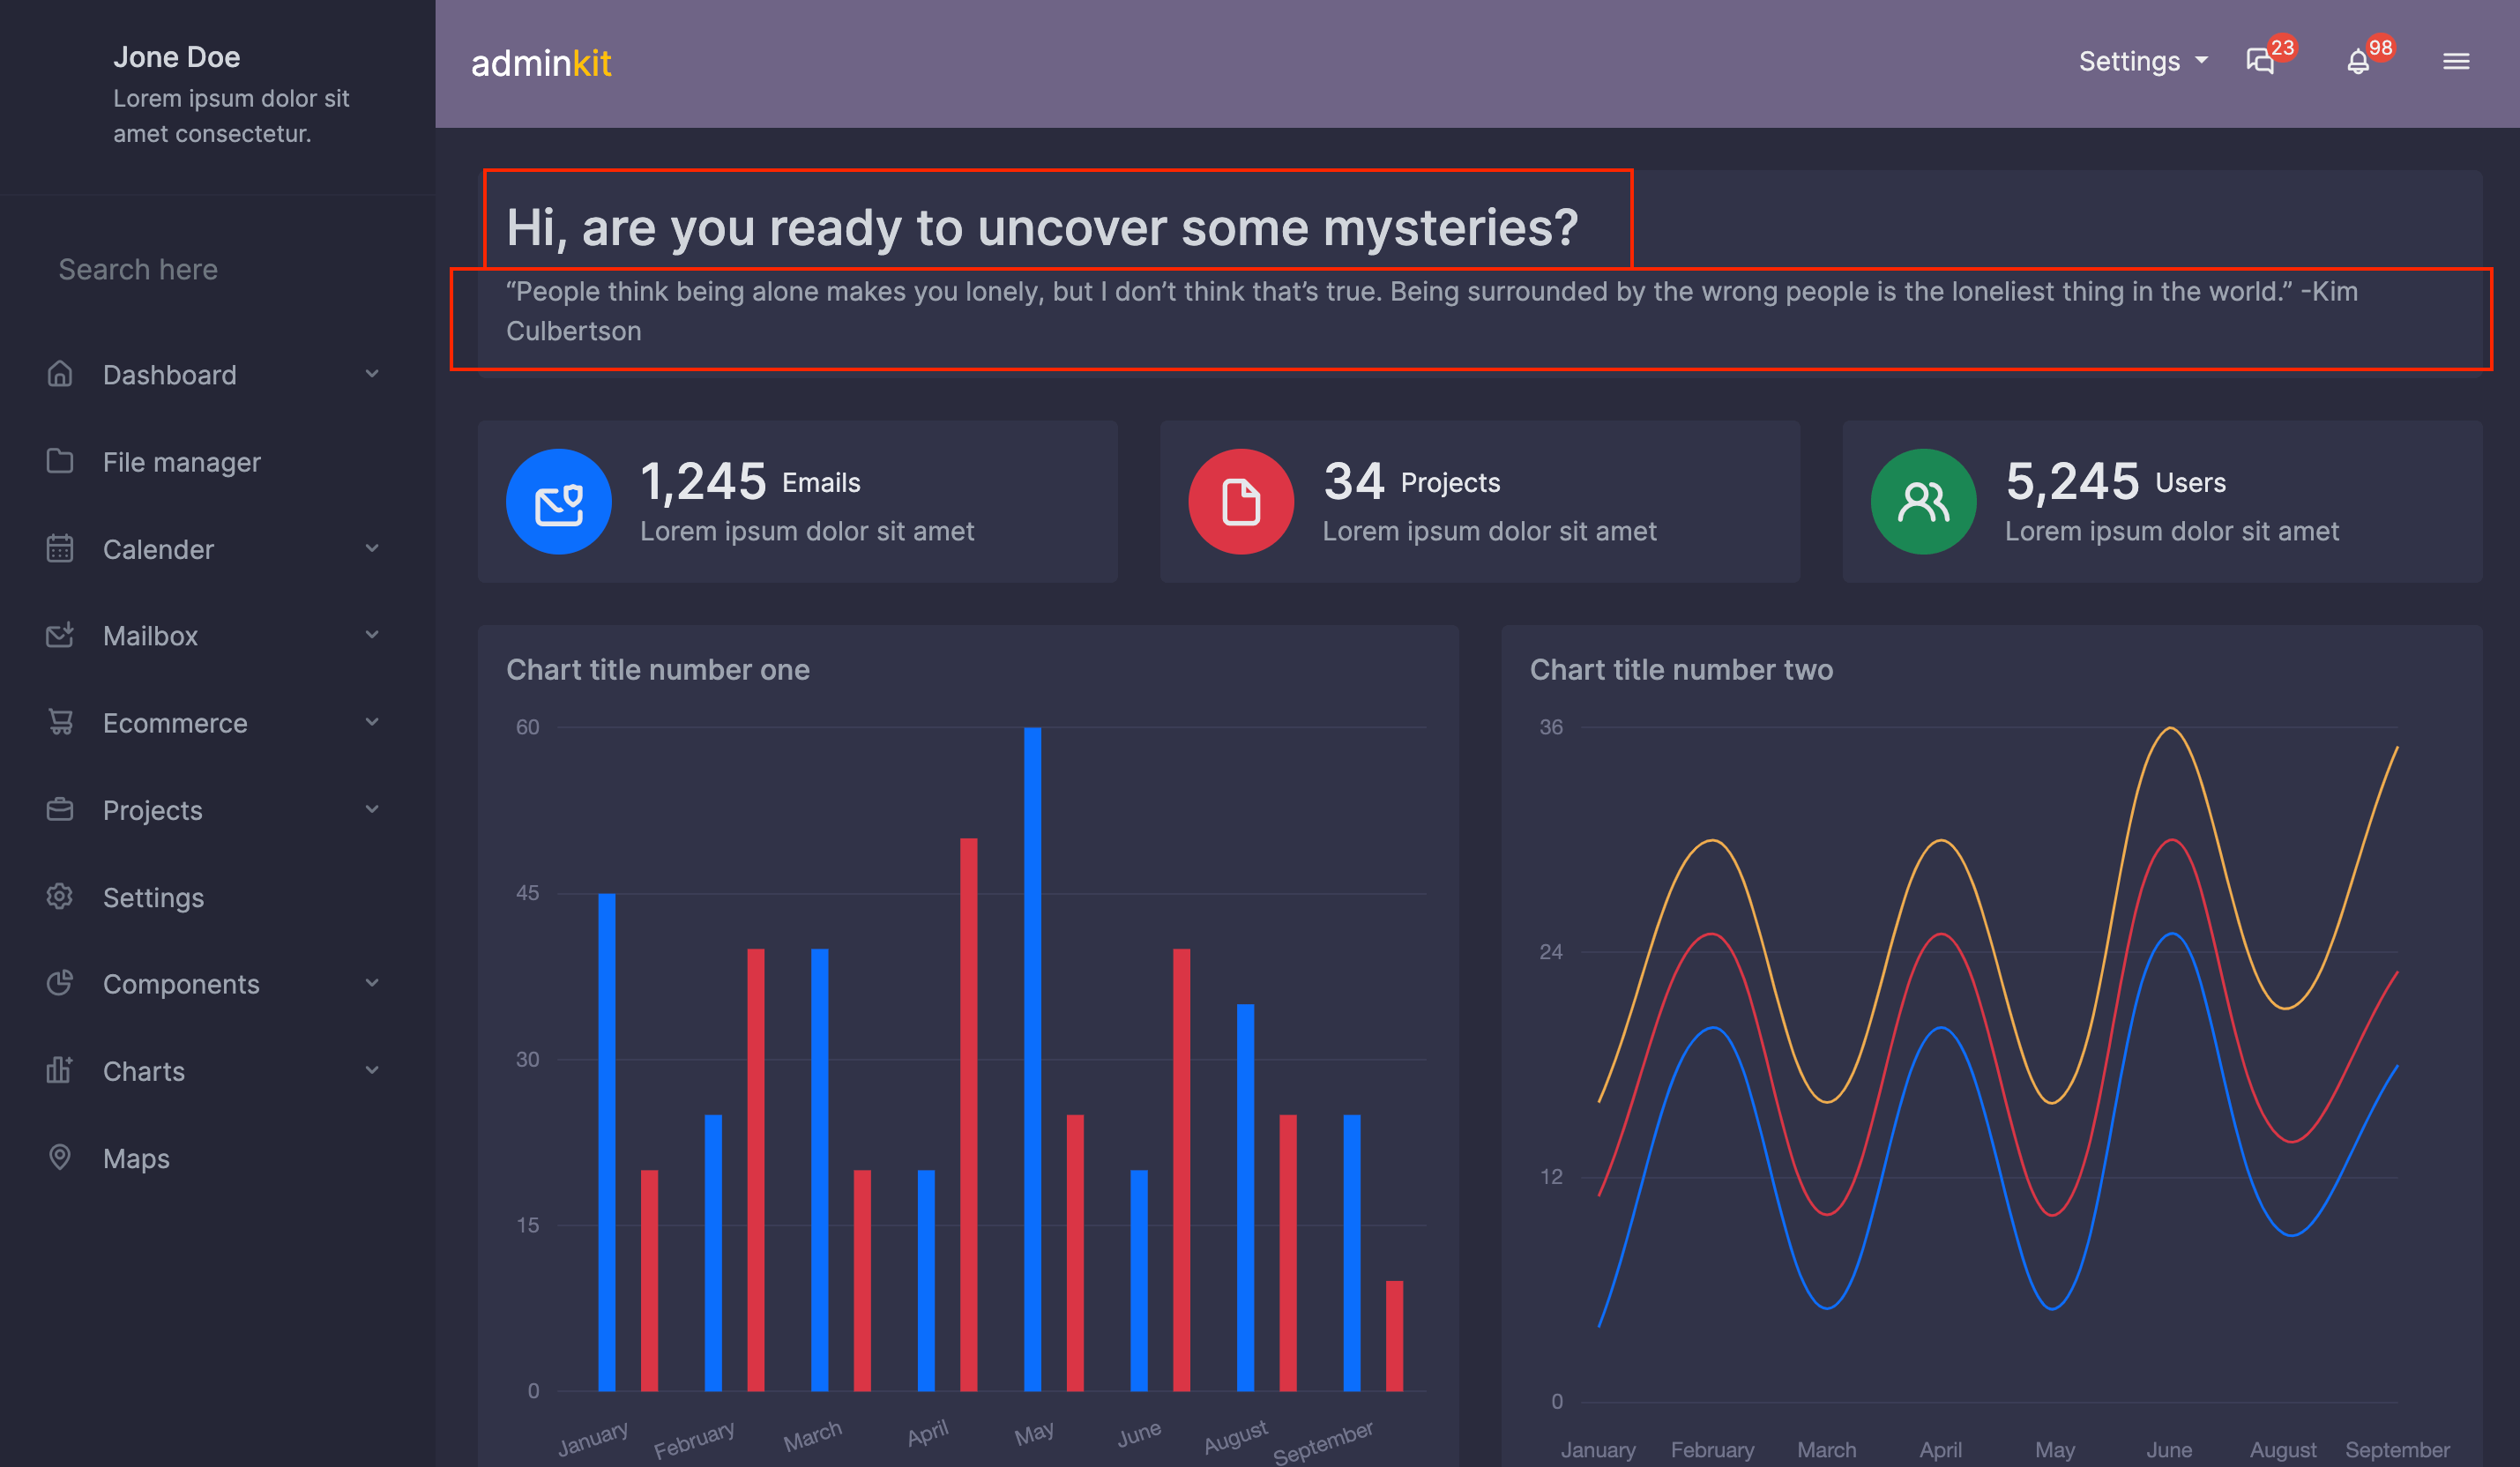Open notifications bell with 98 badge
This screenshot has width=2520, height=1467.
(2358, 61)
